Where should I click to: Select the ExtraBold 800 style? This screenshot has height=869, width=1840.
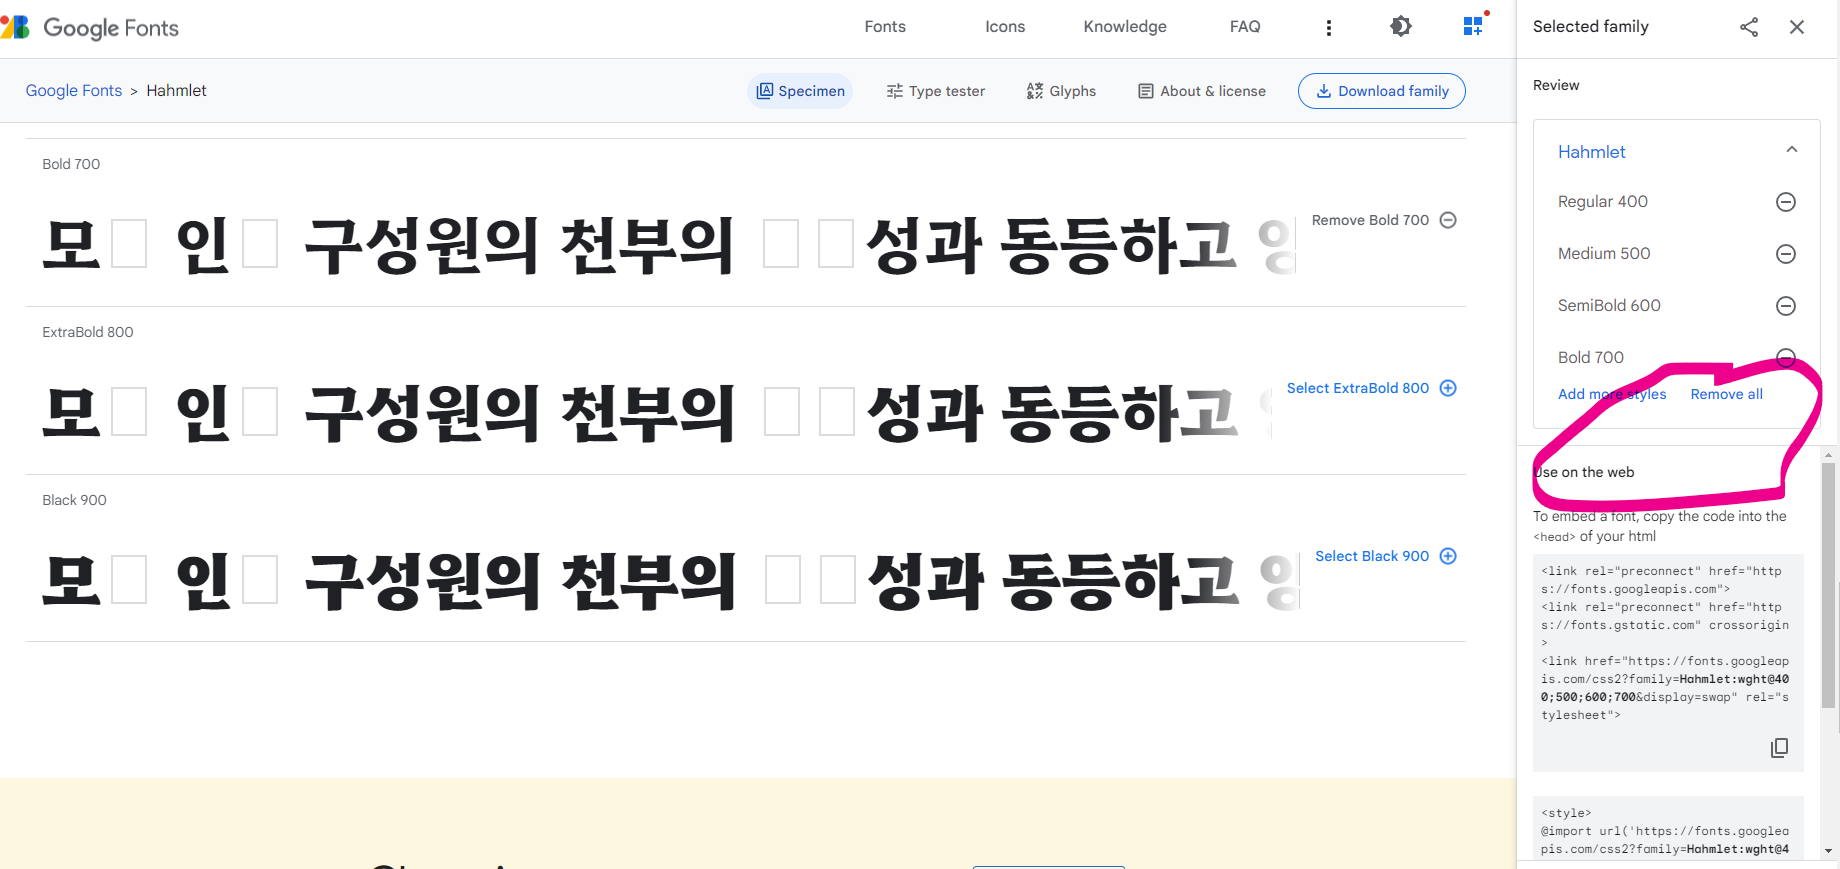pyautogui.click(x=1371, y=388)
